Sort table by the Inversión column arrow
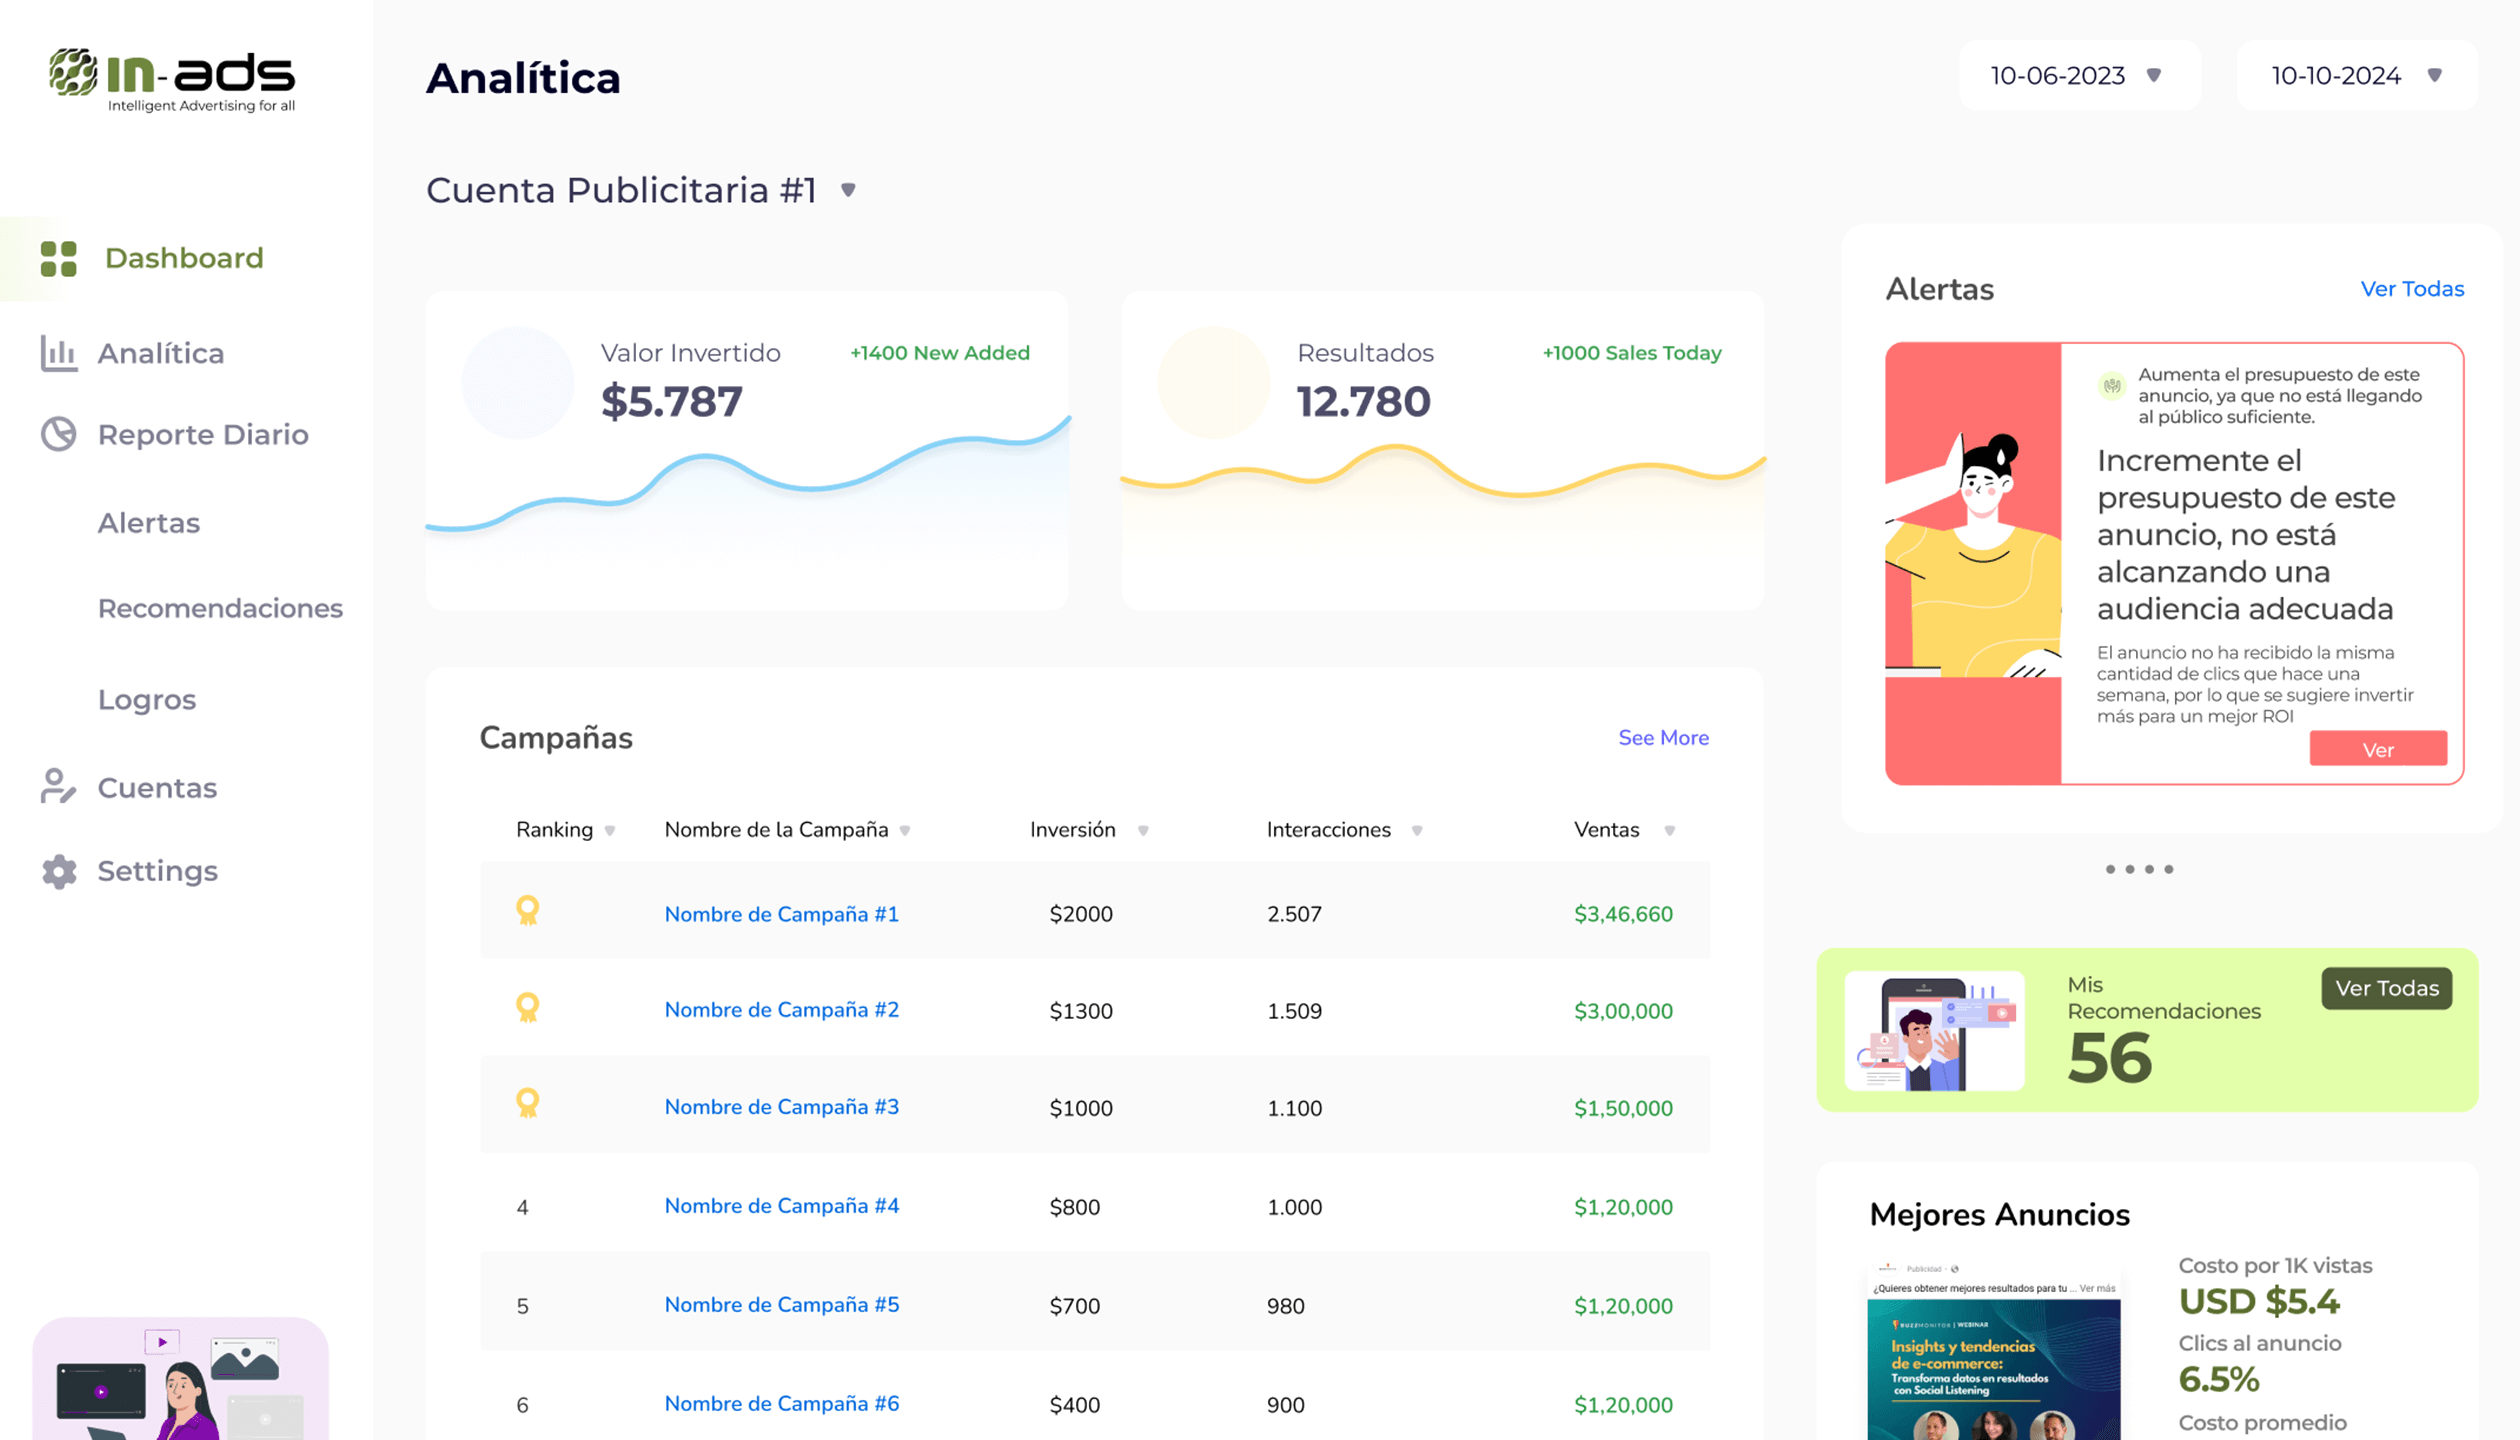Viewport: 2520px width, 1440px height. click(1143, 831)
